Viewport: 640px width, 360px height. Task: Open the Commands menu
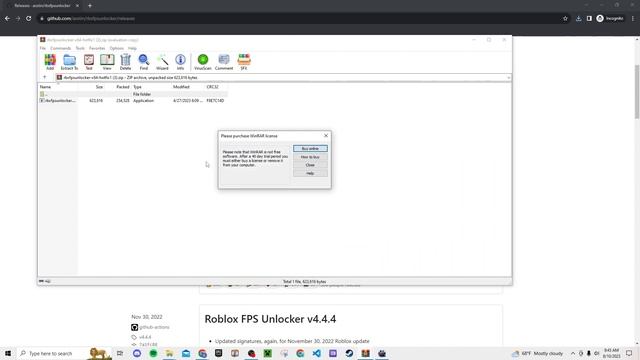pos(60,48)
